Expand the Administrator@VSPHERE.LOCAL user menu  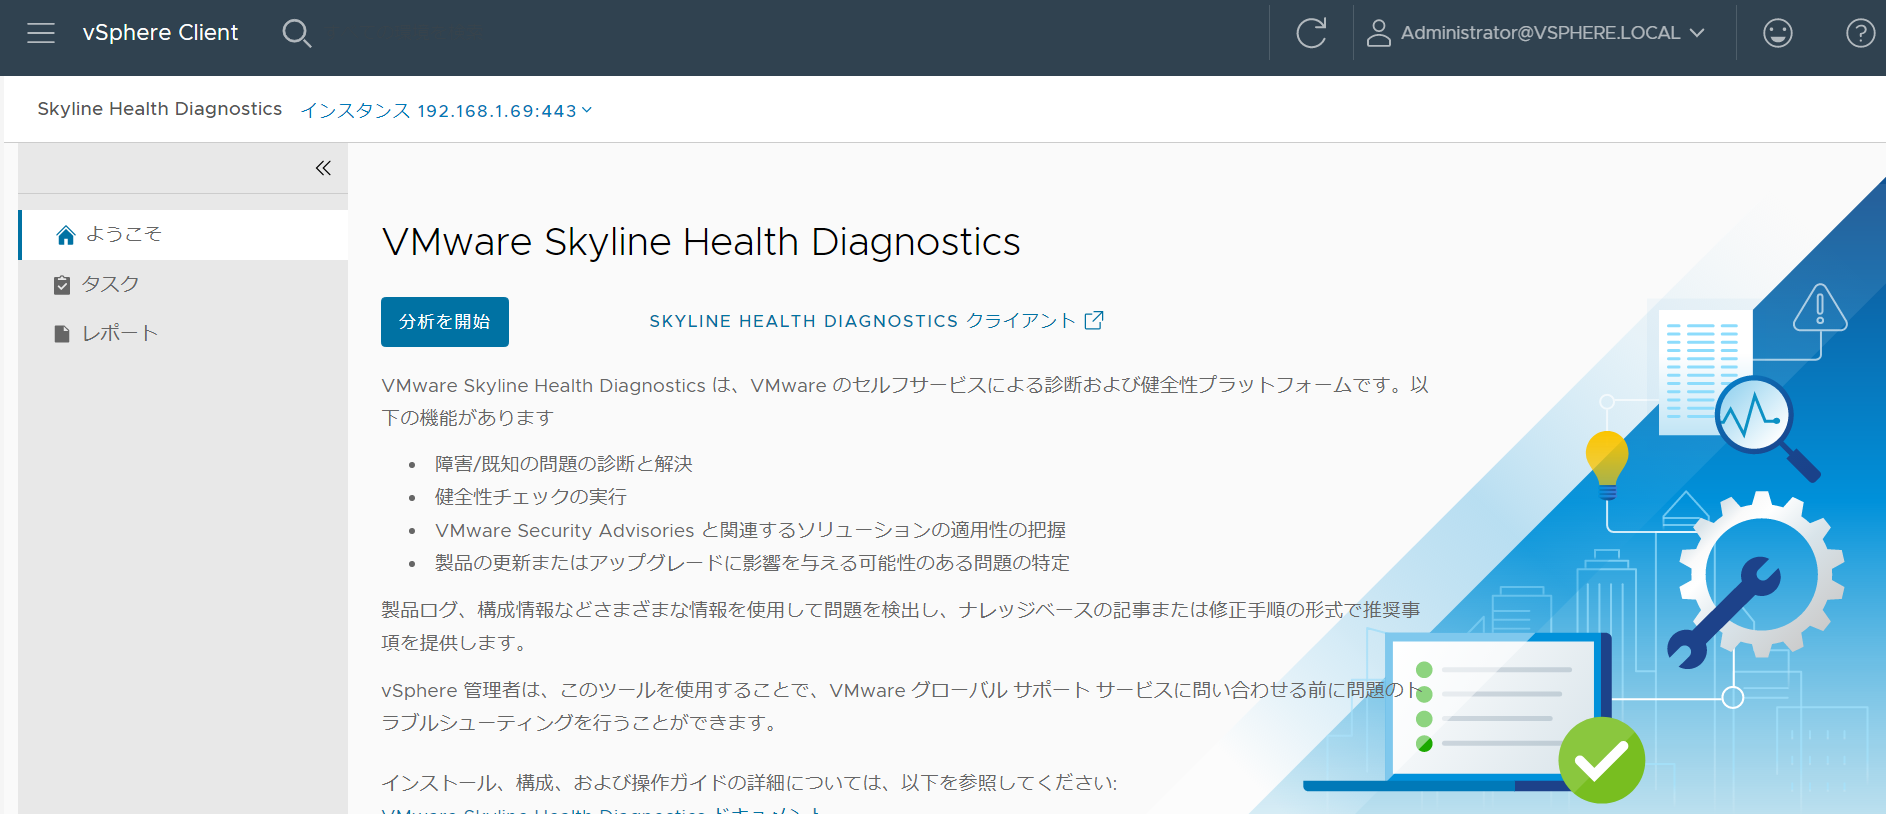click(x=1552, y=33)
